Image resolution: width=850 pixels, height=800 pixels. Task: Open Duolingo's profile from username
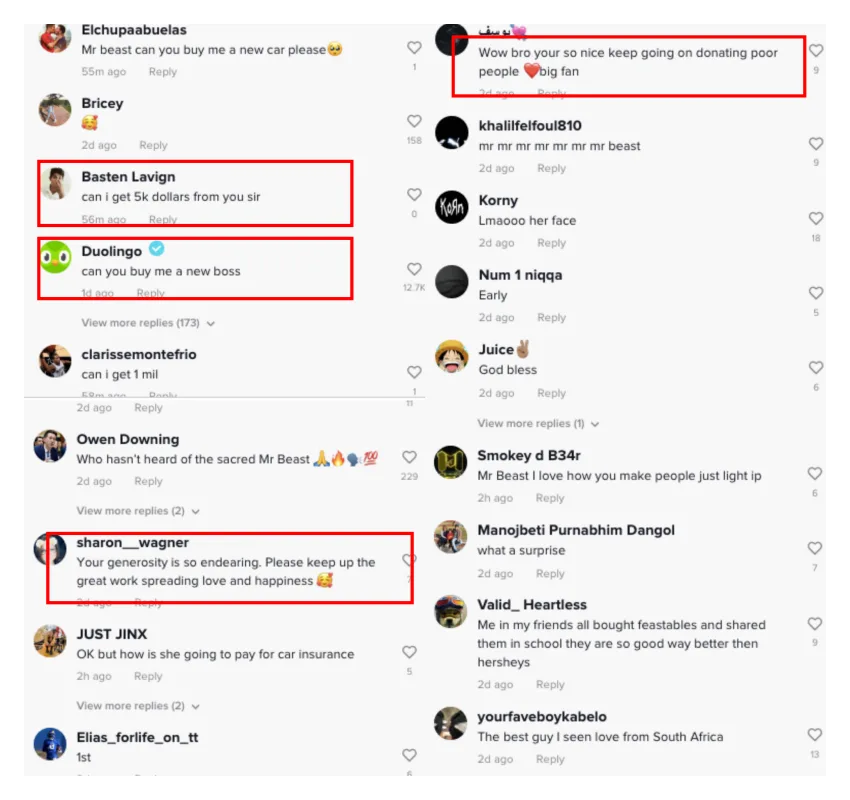point(112,251)
